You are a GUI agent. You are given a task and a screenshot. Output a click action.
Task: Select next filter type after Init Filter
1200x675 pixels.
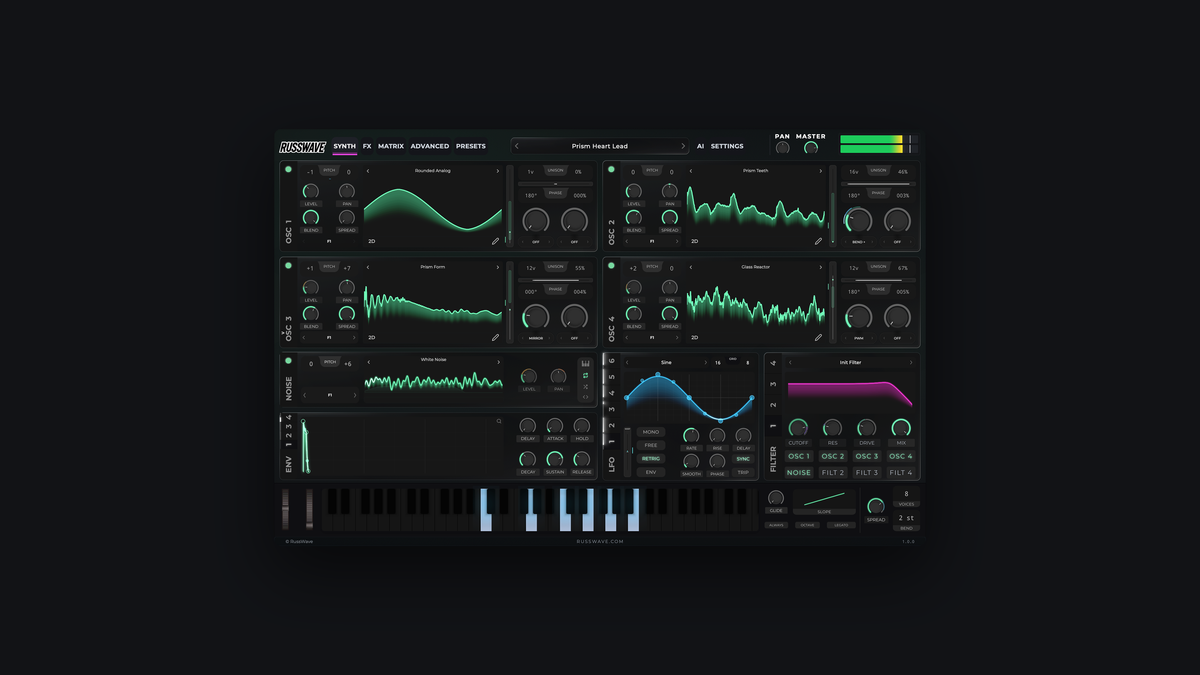point(911,362)
